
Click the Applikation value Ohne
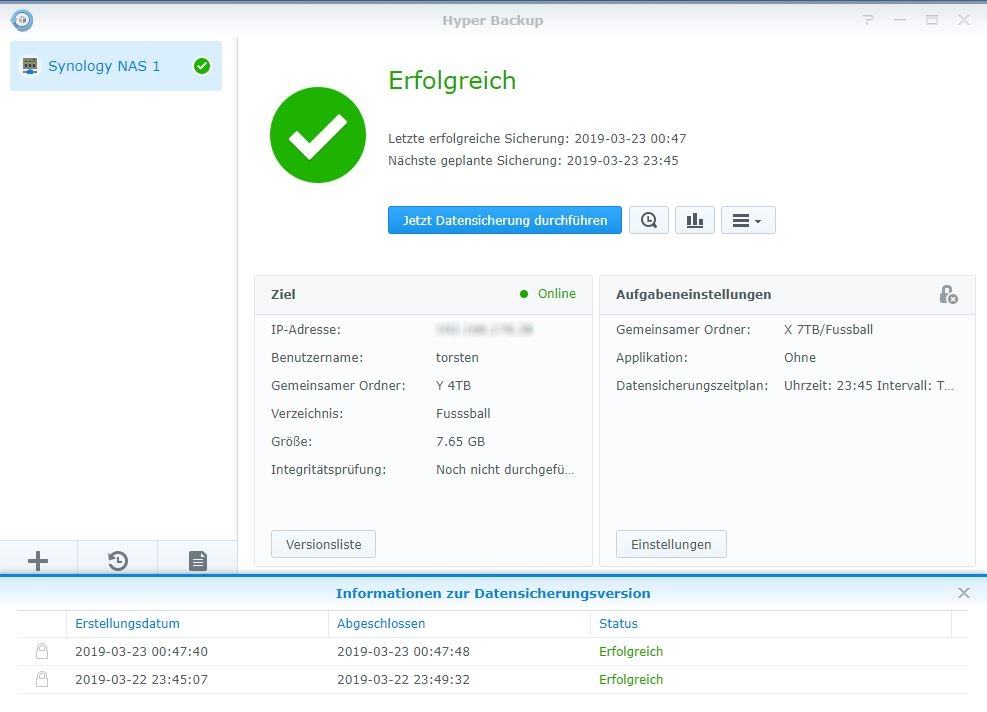click(x=799, y=358)
